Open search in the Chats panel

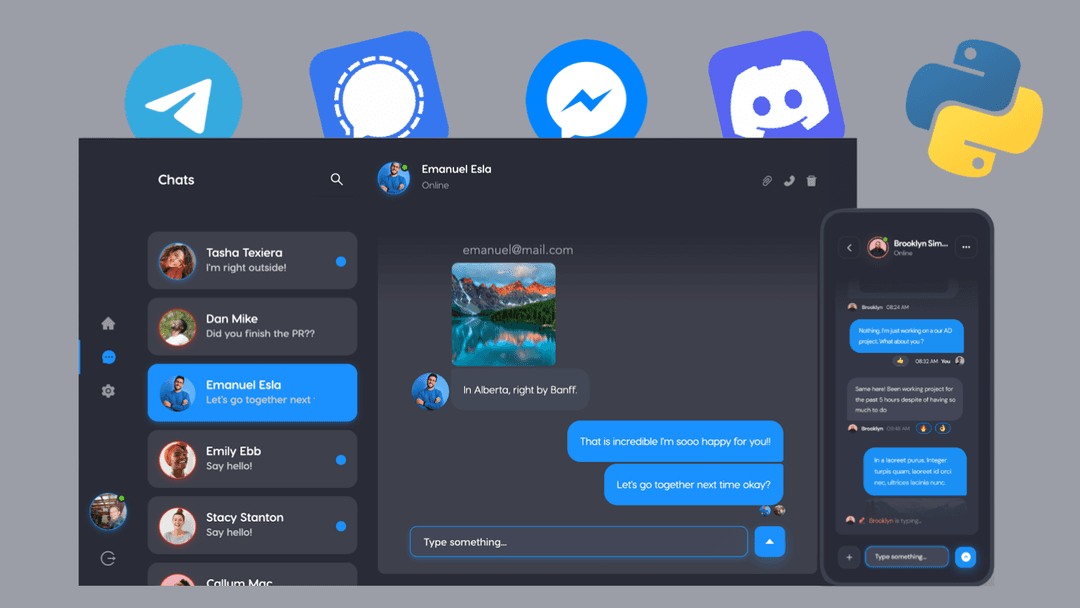(x=336, y=179)
